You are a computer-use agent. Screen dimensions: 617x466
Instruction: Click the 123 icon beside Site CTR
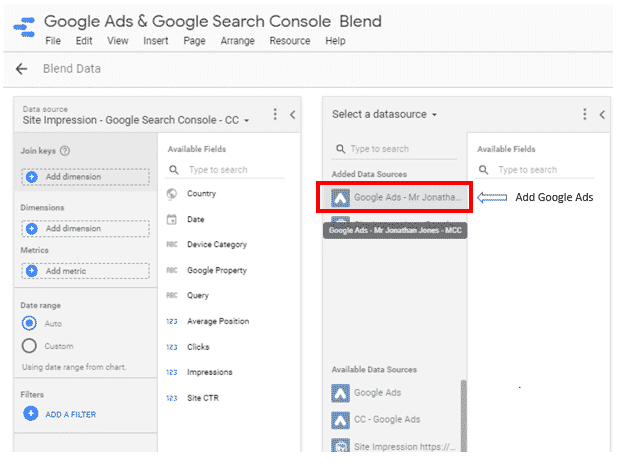[172, 398]
